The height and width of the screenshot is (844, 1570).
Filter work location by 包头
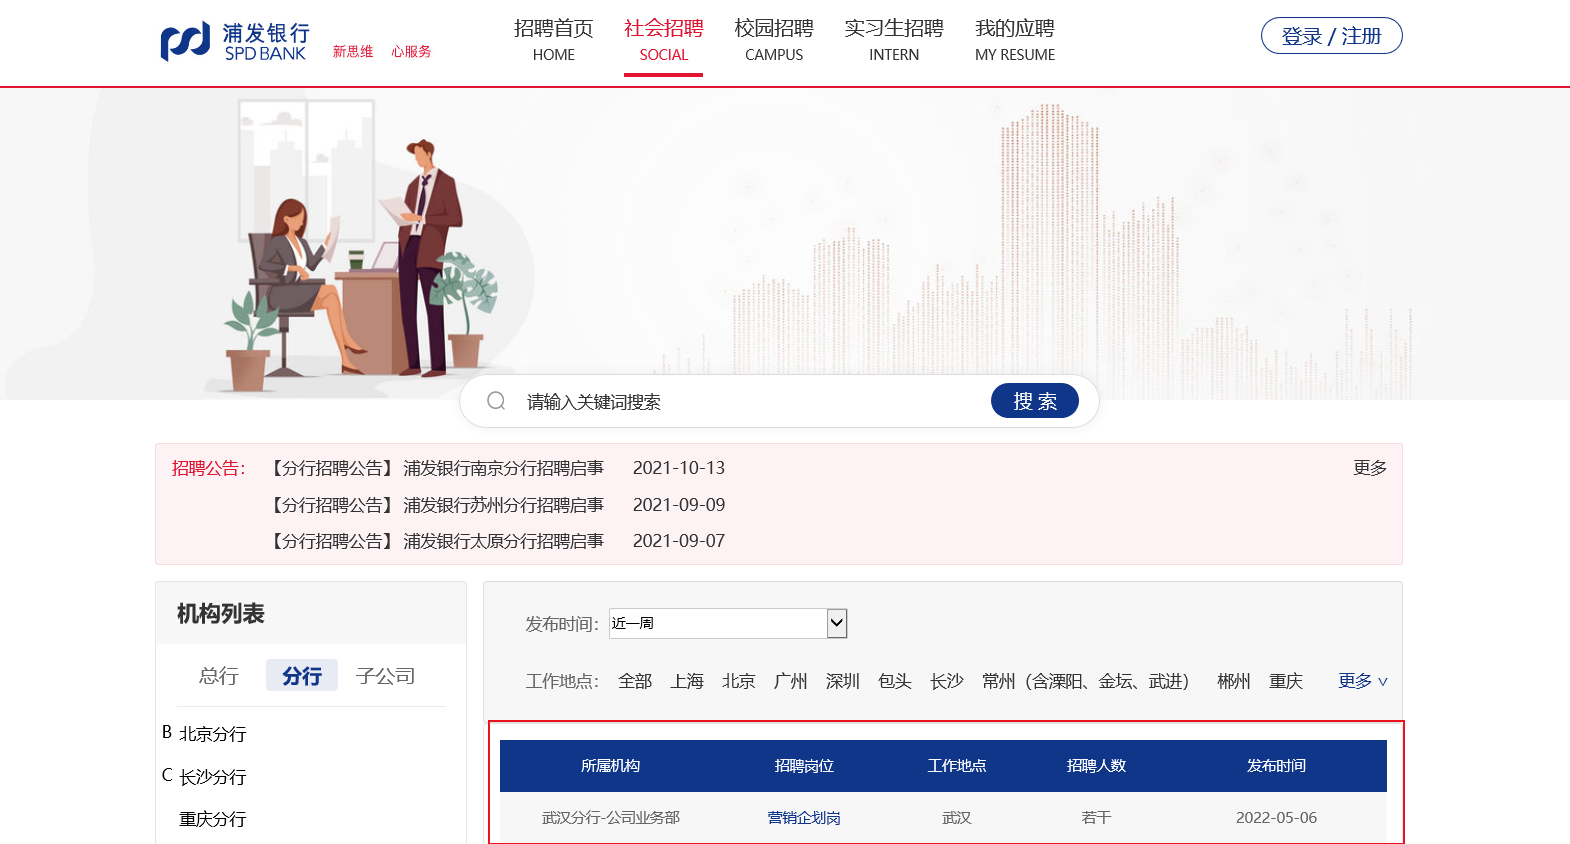point(895,681)
